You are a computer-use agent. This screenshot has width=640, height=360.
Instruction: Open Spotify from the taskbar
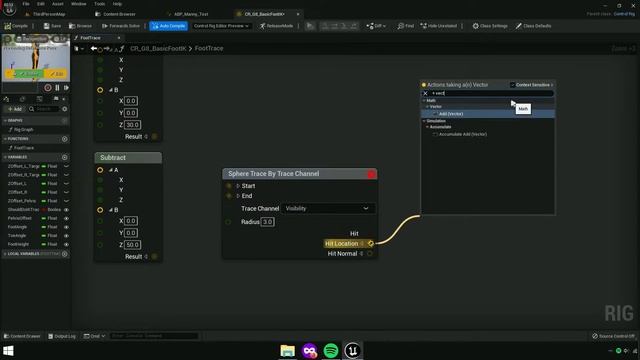[x=331, y=351]
